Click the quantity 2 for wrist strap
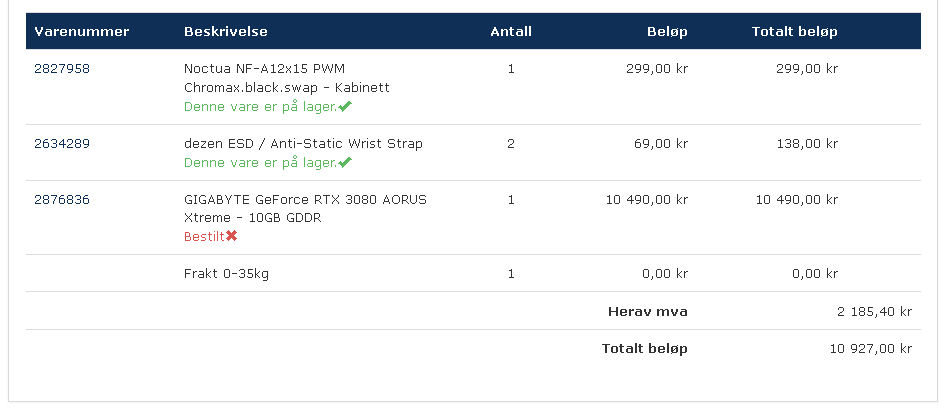 tap(511, 144)
